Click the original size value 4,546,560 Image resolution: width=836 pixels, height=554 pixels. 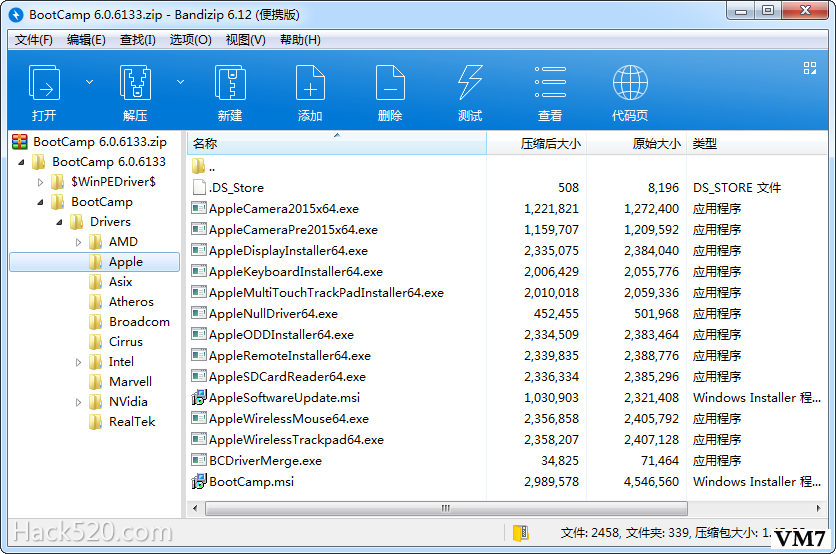point(652,481)
